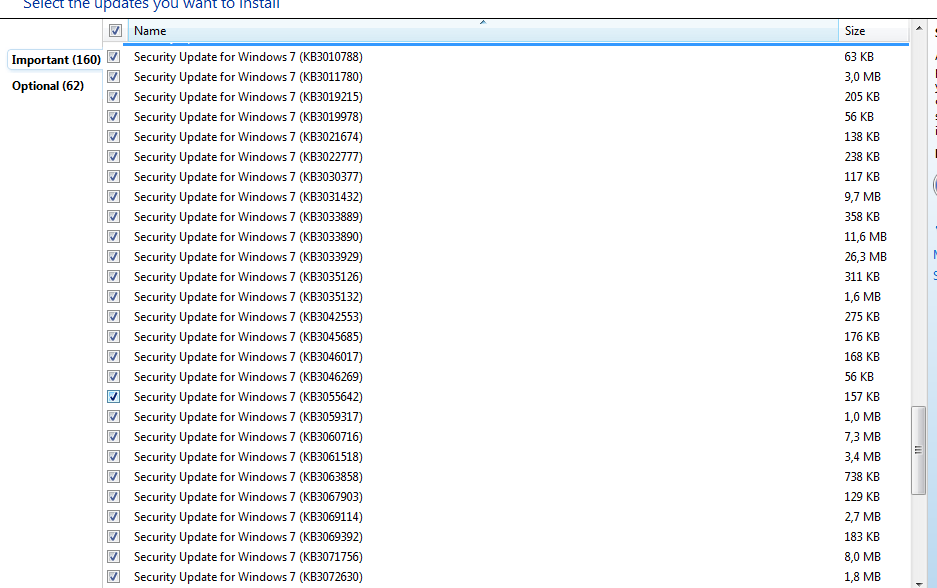Screen dimensions: 937x588
Task: Switch to the Optional (62) updates tab
Action: click(48, 85)
